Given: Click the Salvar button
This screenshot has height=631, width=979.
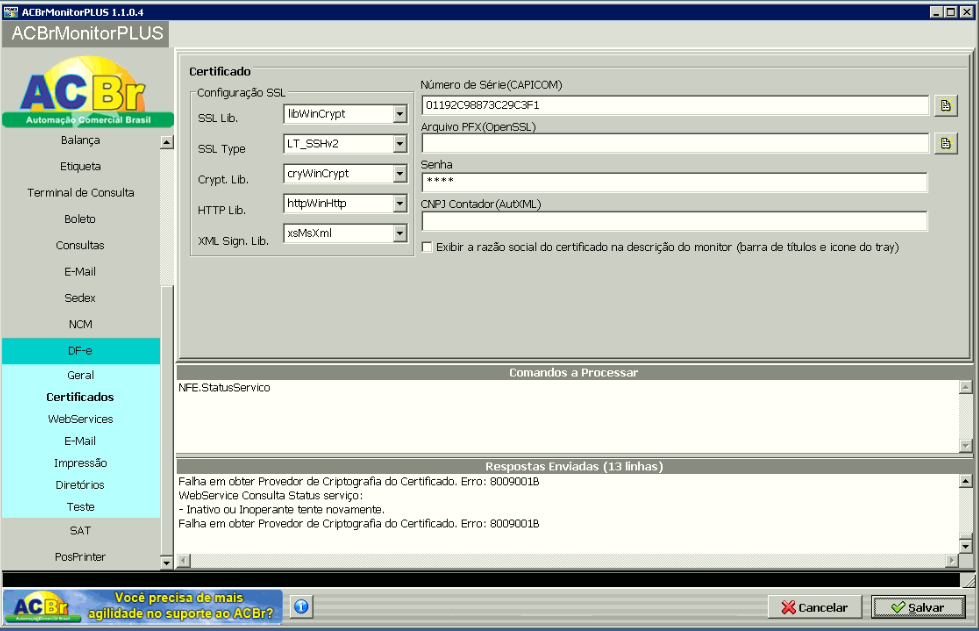Looking at the screenshot, I should click(x=918, y=607).
